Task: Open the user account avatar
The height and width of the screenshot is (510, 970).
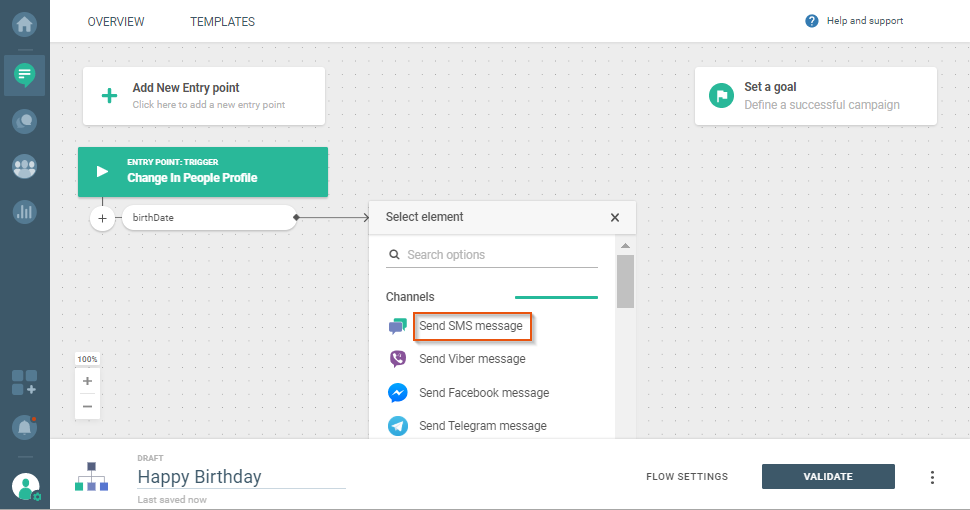Action: click(x=25, y=487)
